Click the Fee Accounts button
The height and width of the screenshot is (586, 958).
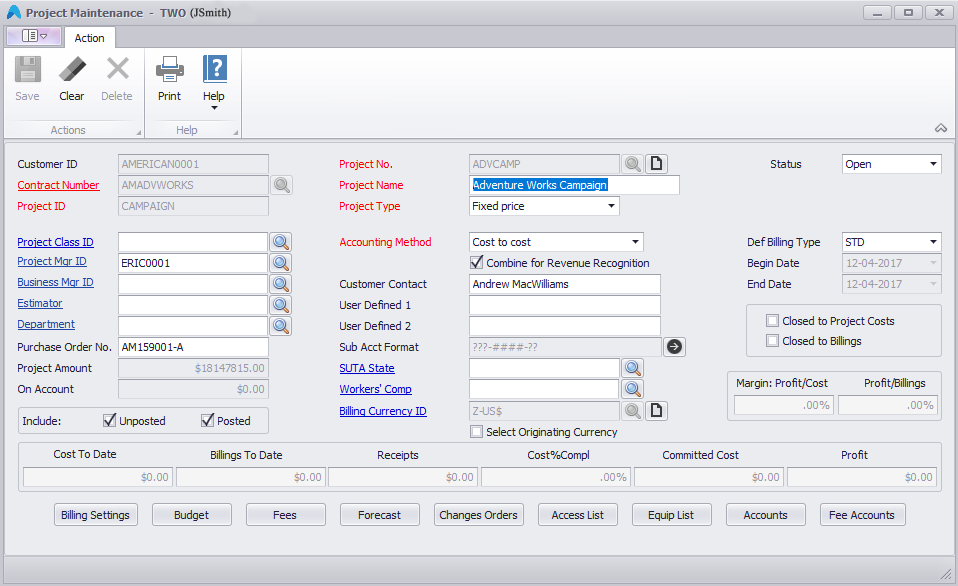[862, 515]
